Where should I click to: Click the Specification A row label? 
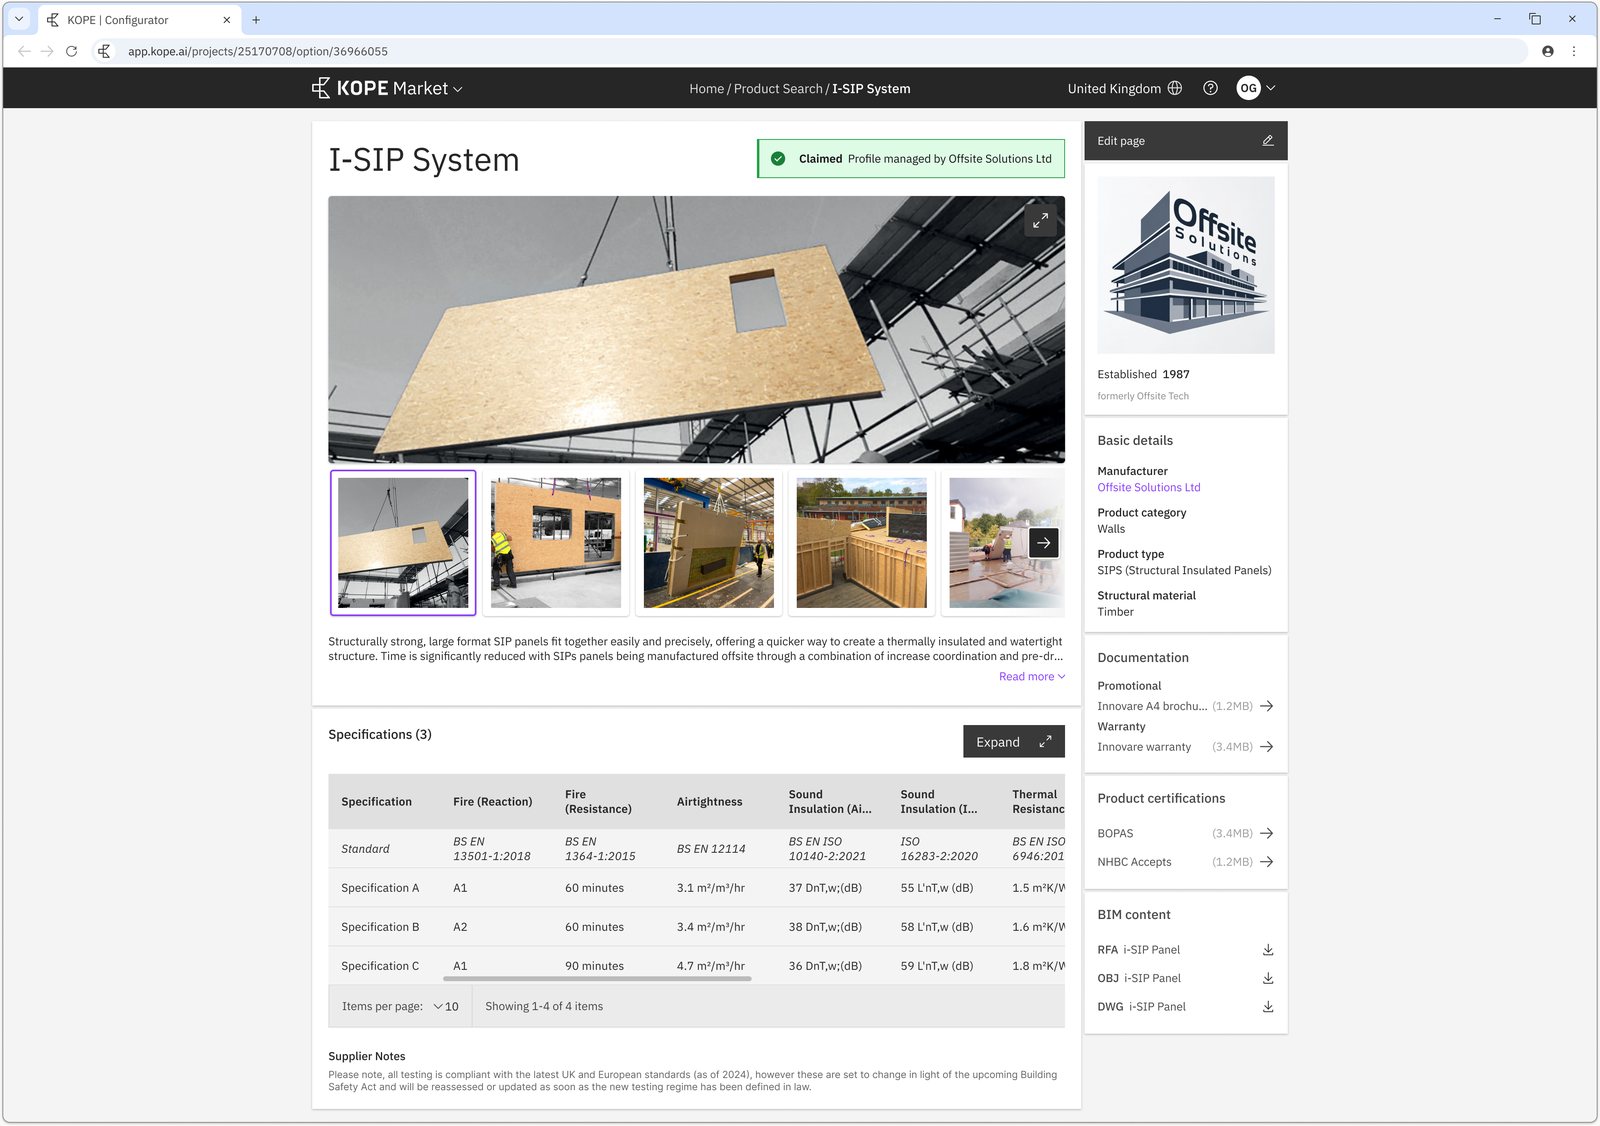click(x=380, y=888)
